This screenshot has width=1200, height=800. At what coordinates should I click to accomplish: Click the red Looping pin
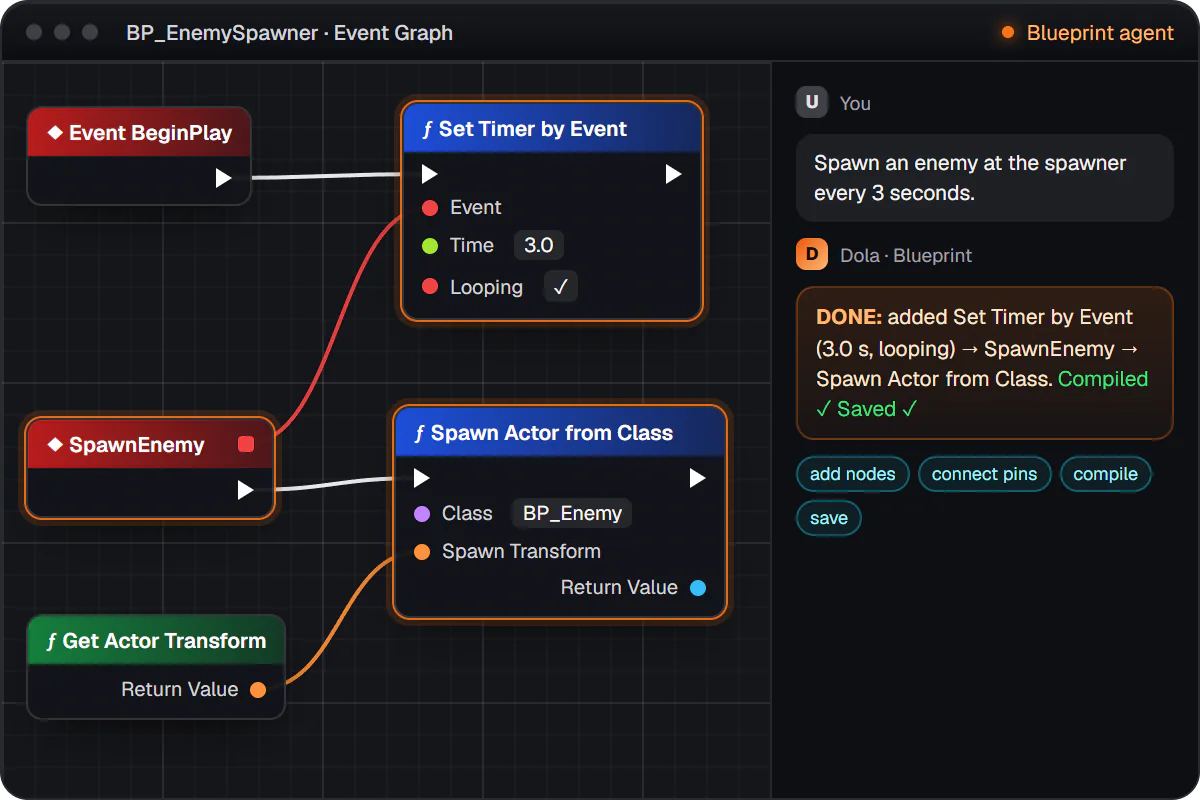[x=430, y=287]
